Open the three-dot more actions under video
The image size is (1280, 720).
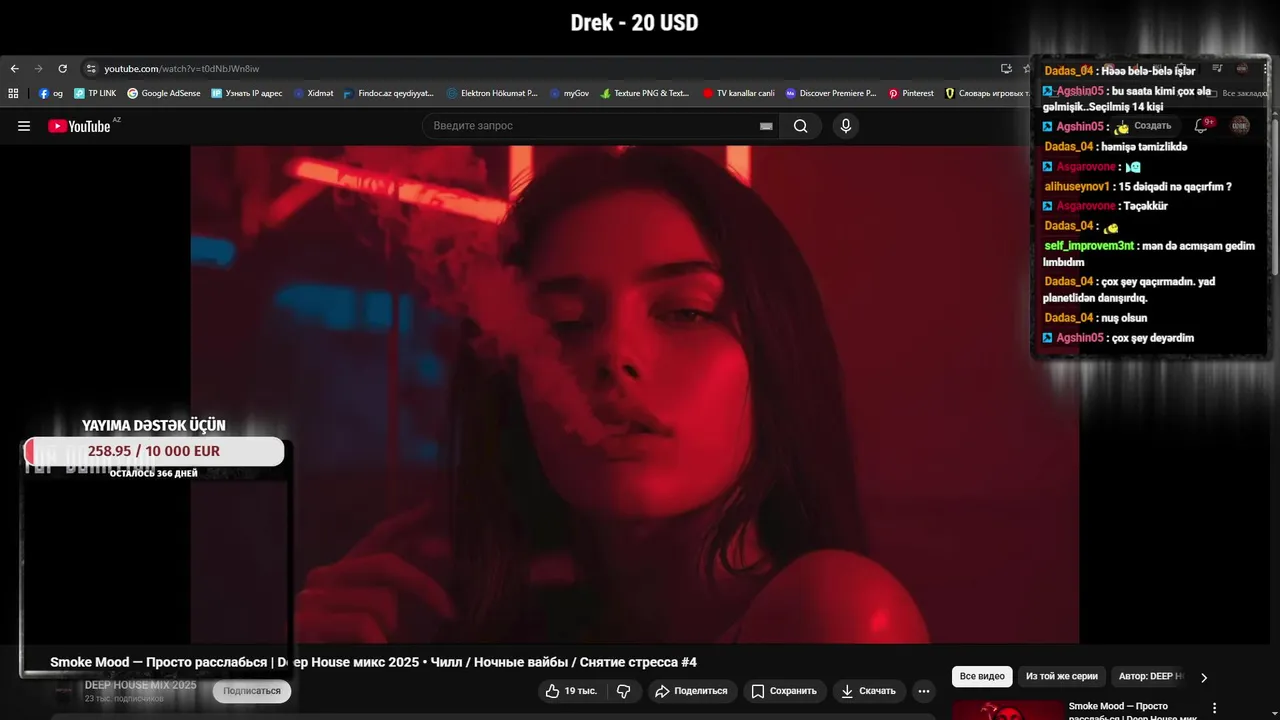point(924,691)
